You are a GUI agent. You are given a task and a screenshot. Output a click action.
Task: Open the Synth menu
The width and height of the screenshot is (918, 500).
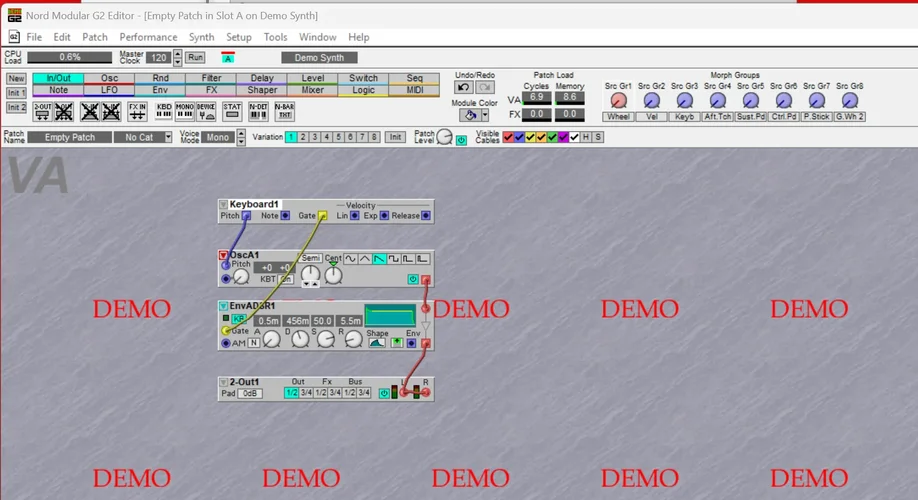[x=201, y=37]
